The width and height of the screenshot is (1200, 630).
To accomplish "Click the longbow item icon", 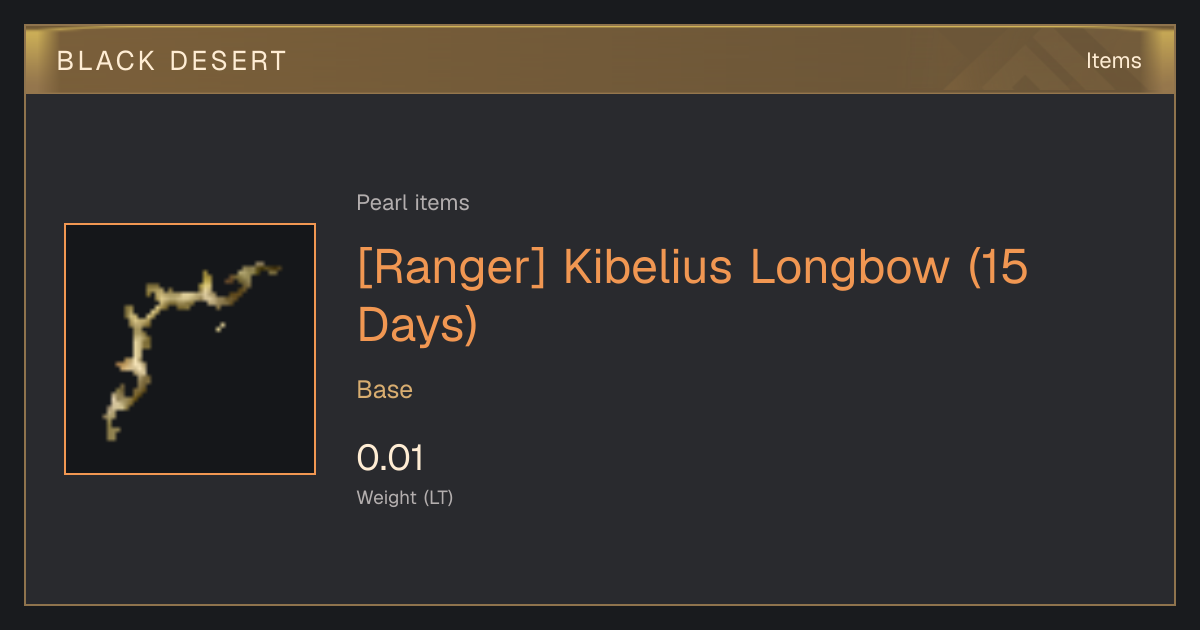I will tap(190, 349).
